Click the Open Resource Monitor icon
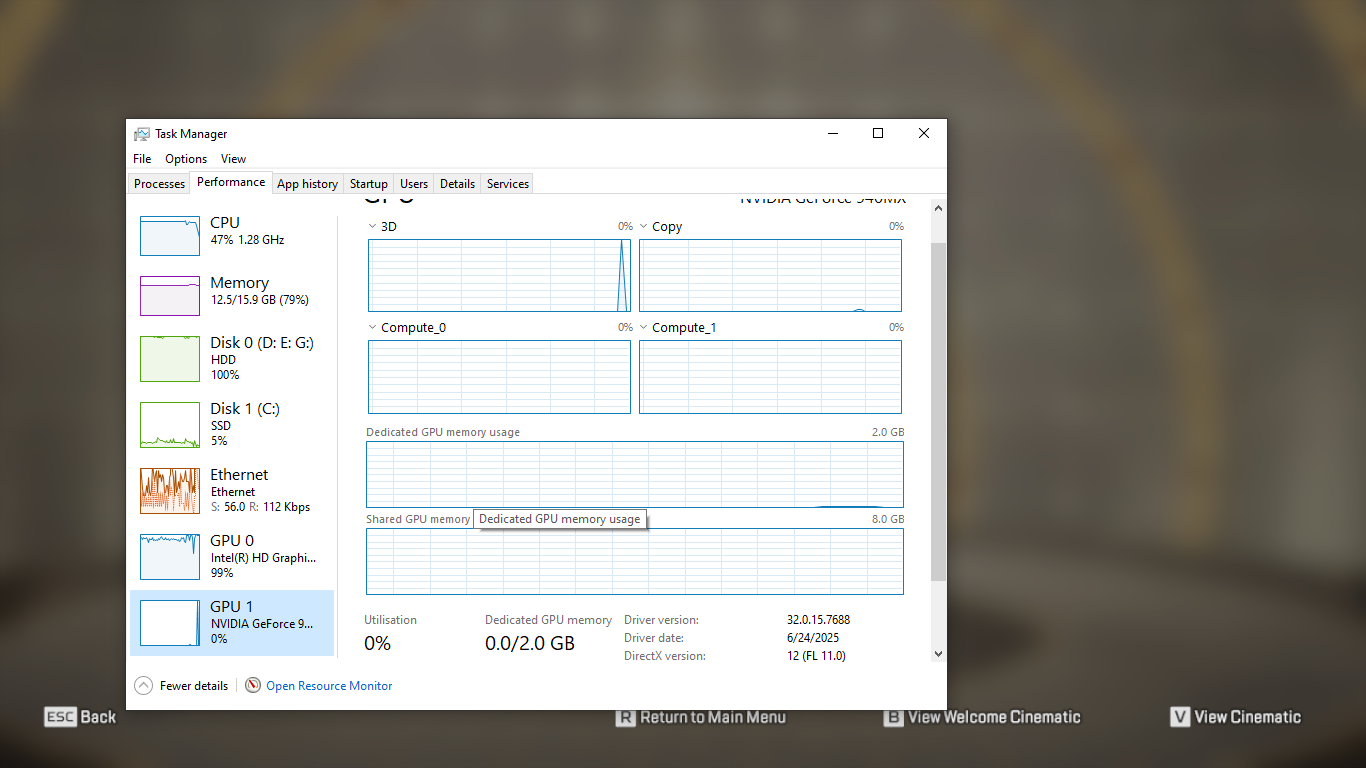The height and width of the screenshot is (768, 1366). [253, 686]
